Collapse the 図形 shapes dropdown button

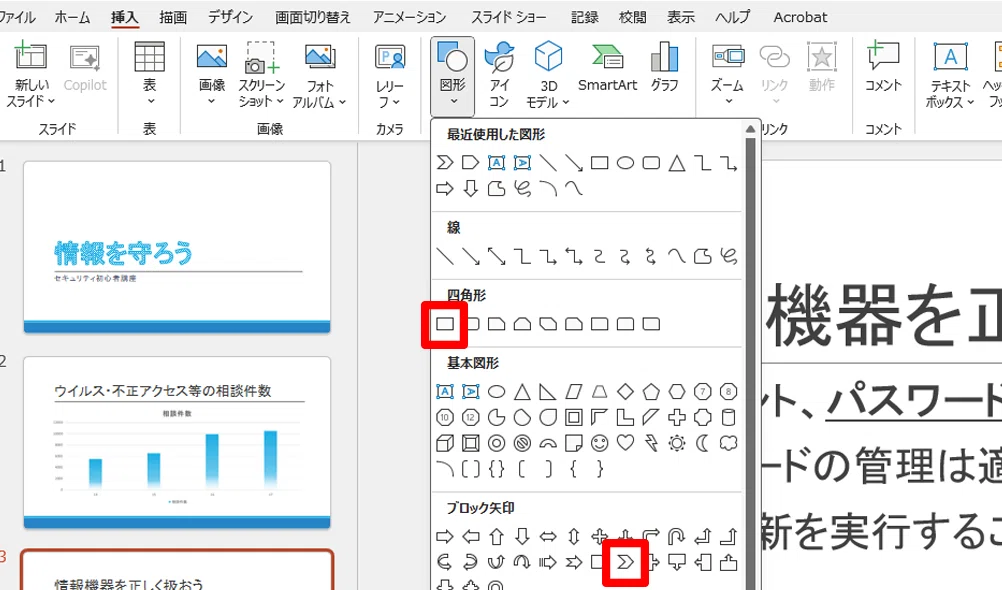(x=452, y=75)
